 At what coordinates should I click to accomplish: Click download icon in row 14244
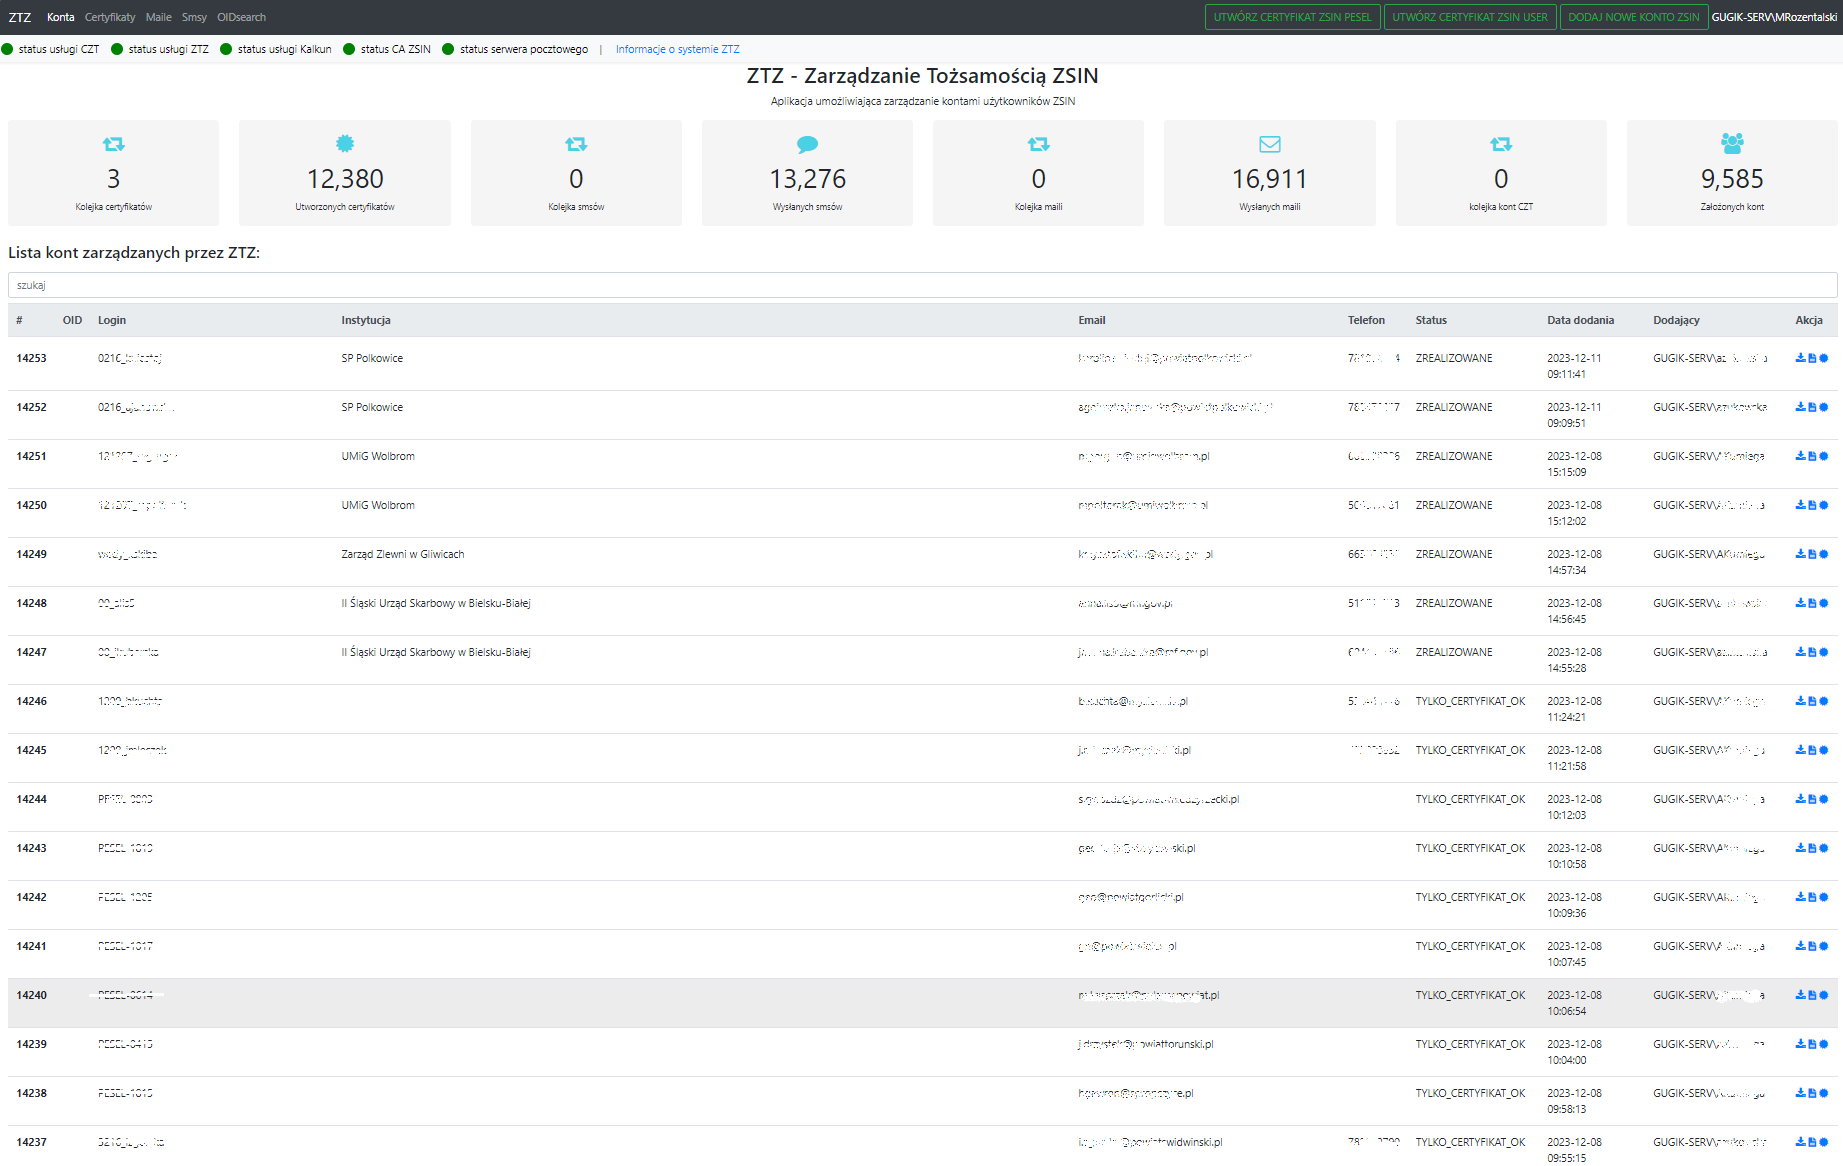click(1800, 799)
